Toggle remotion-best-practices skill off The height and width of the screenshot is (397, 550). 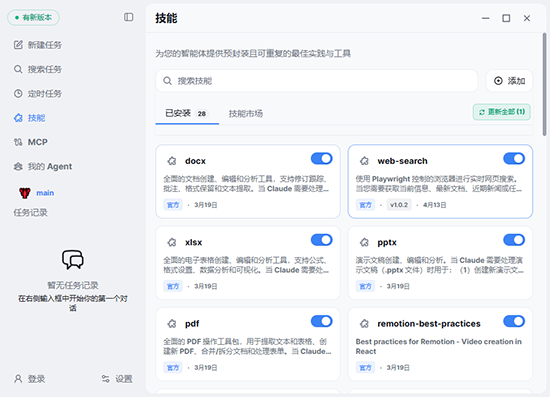point(514,321)
